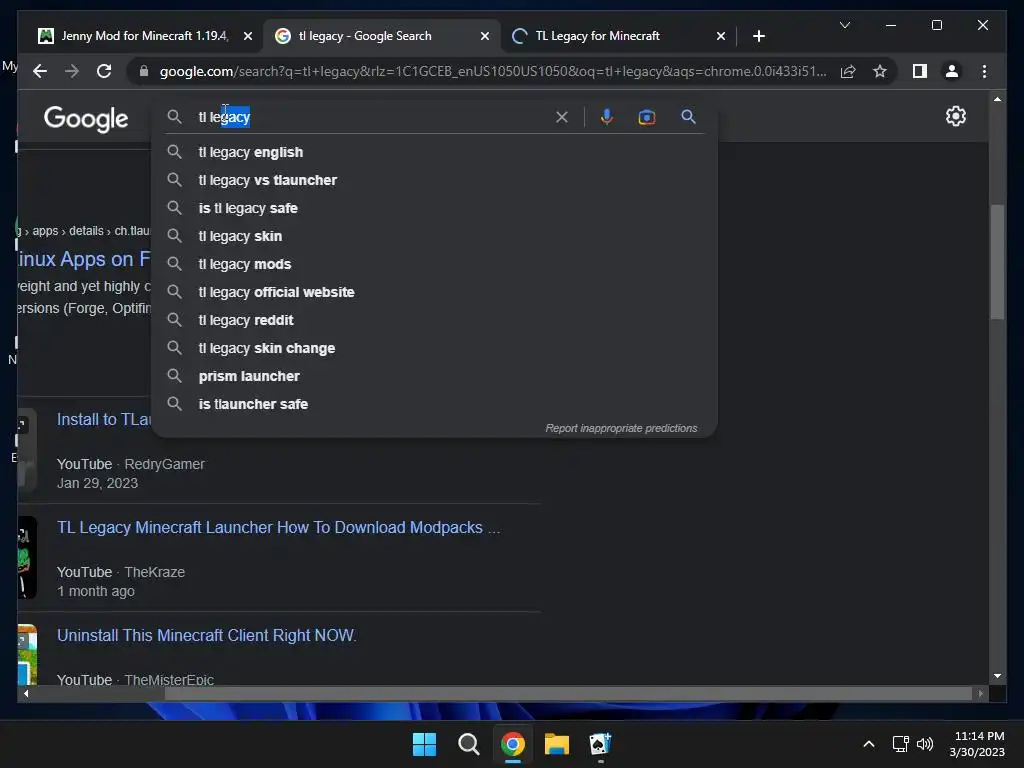The height and width of the screenshot is (768, 1024).
Task: Select suggestion 'is tl legacy safe'
Action: click(x=434, y=208)
